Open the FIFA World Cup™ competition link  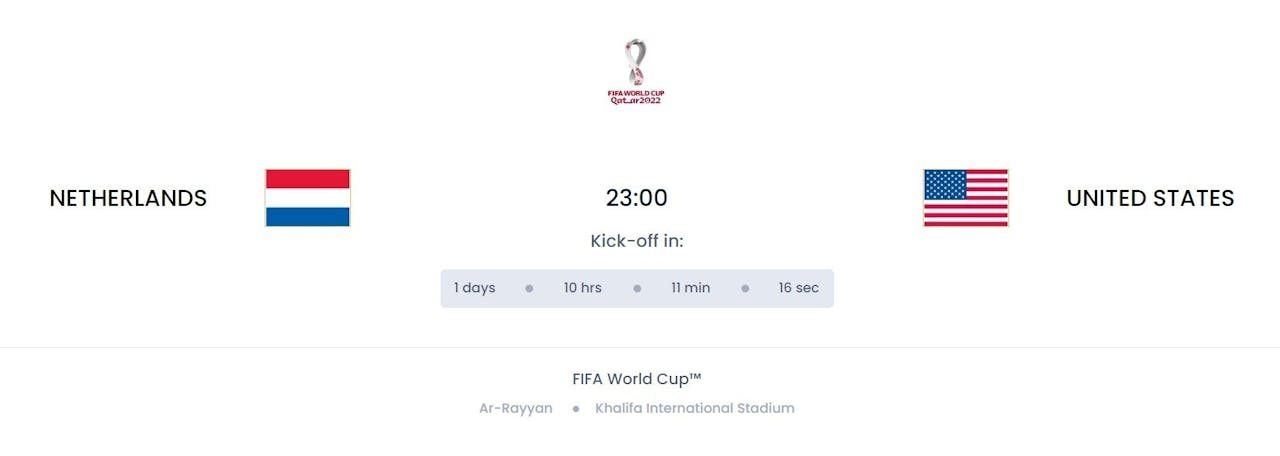pyautogui.click(x=637, y=379)
